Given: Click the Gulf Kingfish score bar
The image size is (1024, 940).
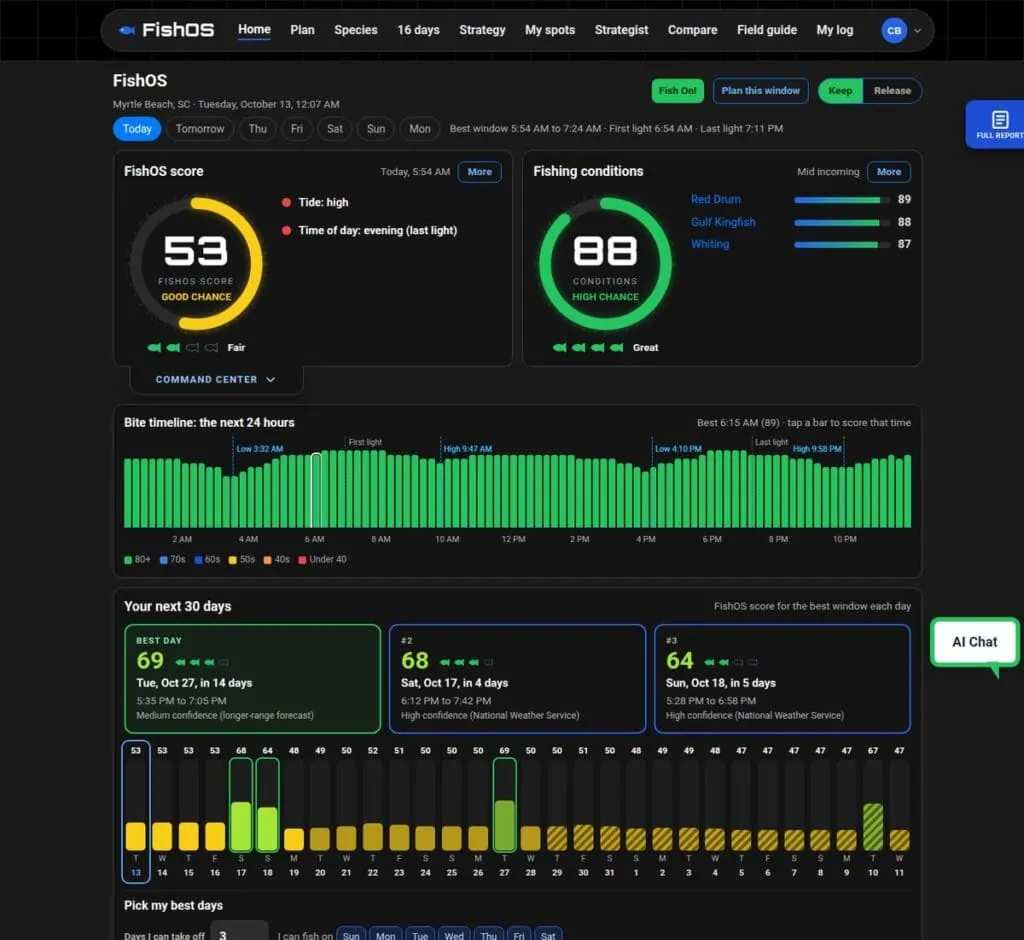Looking at the screenshot, I should click(841, 223).
